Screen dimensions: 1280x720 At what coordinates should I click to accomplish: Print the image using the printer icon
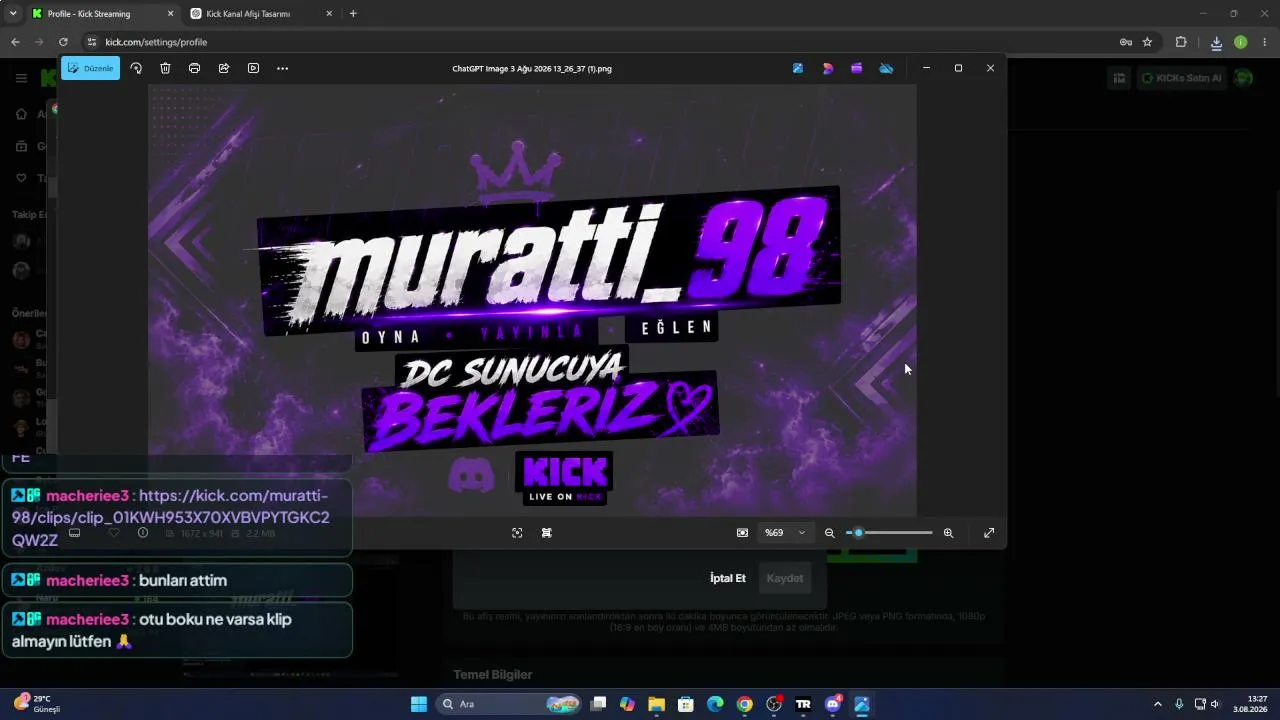194,68
